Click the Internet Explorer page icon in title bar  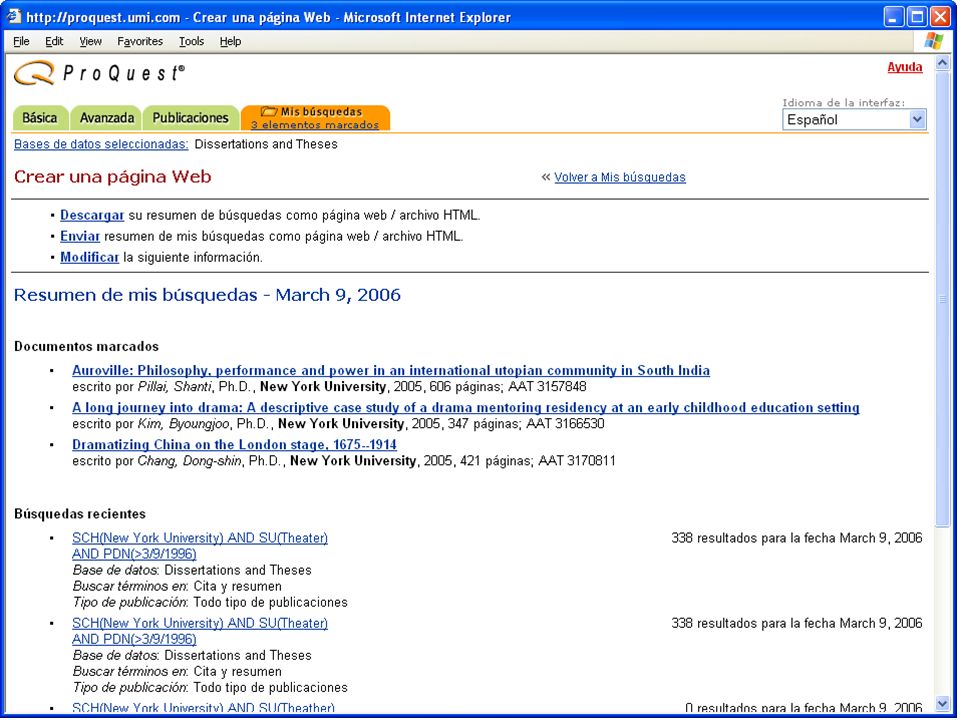pyautogui.click(x=13, y=17)
